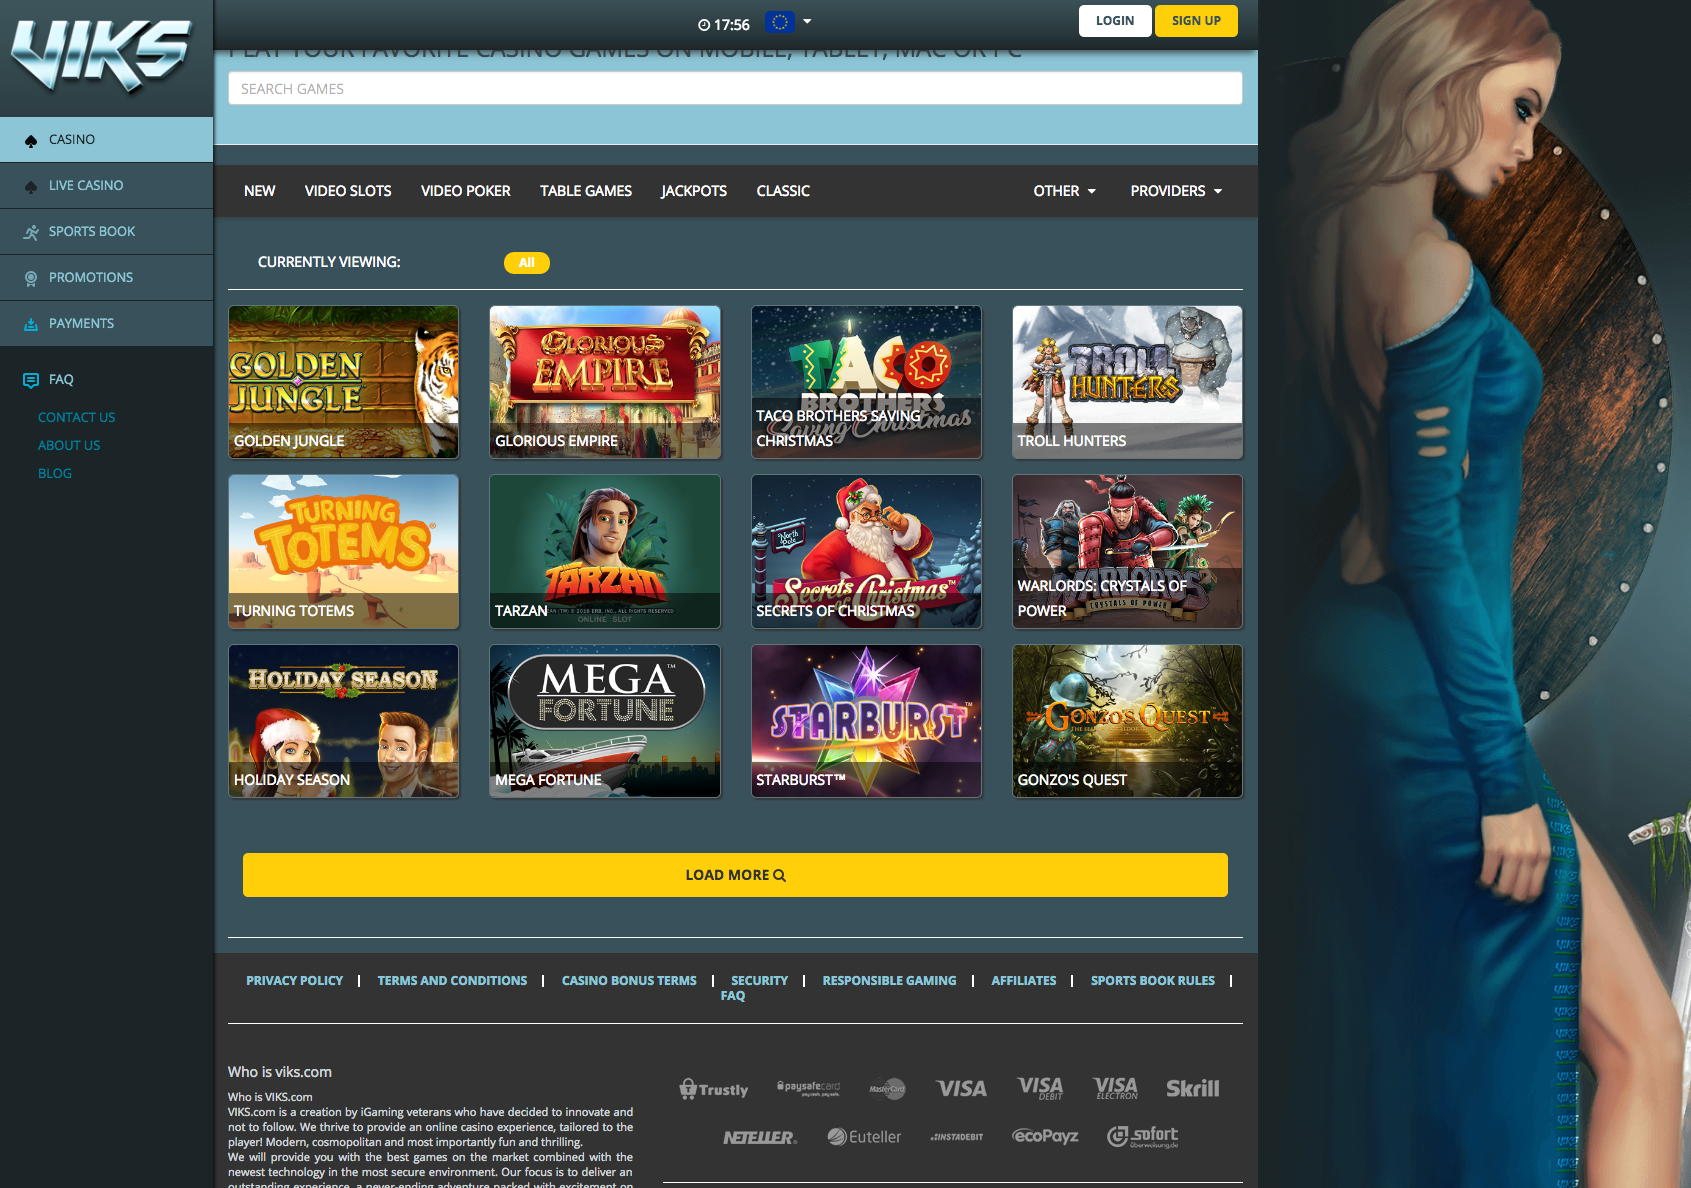Click the ecoPayz logo
The height and width of the screenshot is (1188, 1691).
(1046, 1136)
